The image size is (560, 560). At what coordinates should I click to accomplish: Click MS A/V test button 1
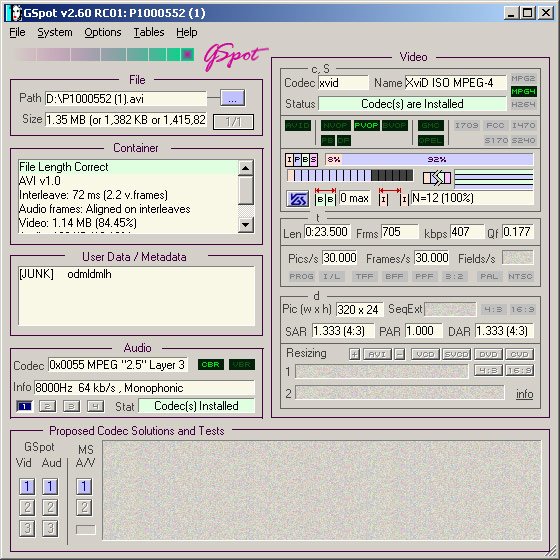[84, 486]
